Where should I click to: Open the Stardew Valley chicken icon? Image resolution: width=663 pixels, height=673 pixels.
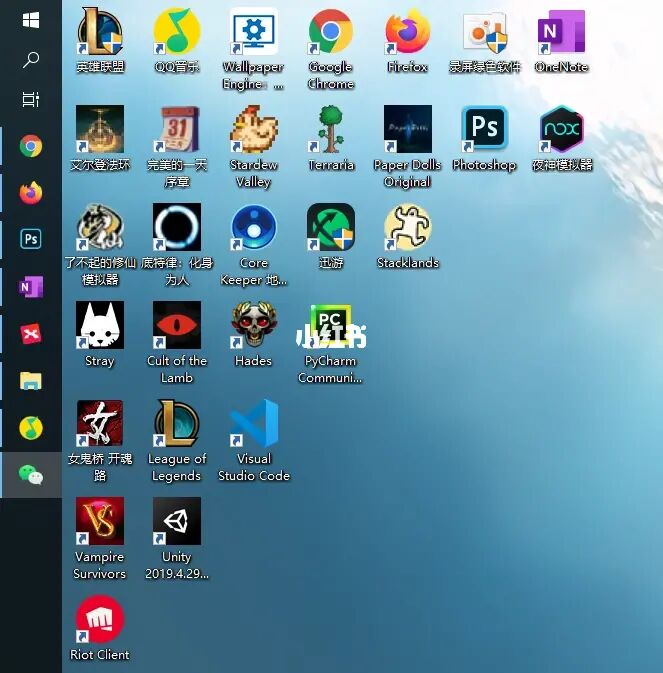click(254, 129)
